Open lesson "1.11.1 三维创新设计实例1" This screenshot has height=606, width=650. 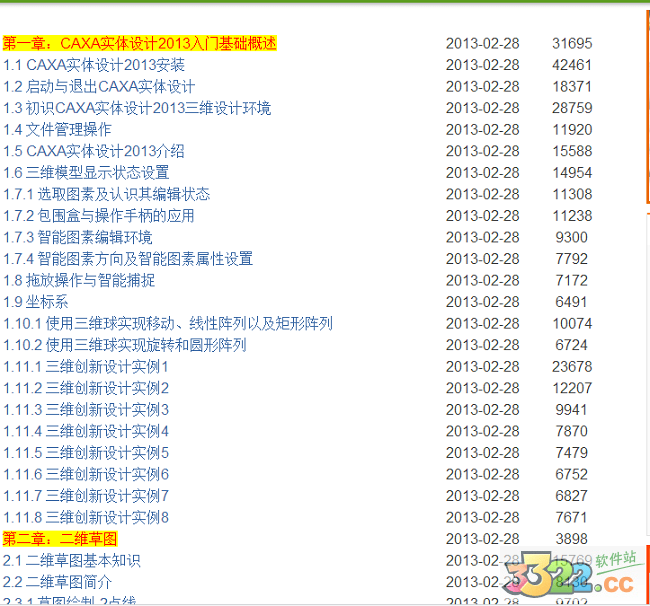pos(86,367)
